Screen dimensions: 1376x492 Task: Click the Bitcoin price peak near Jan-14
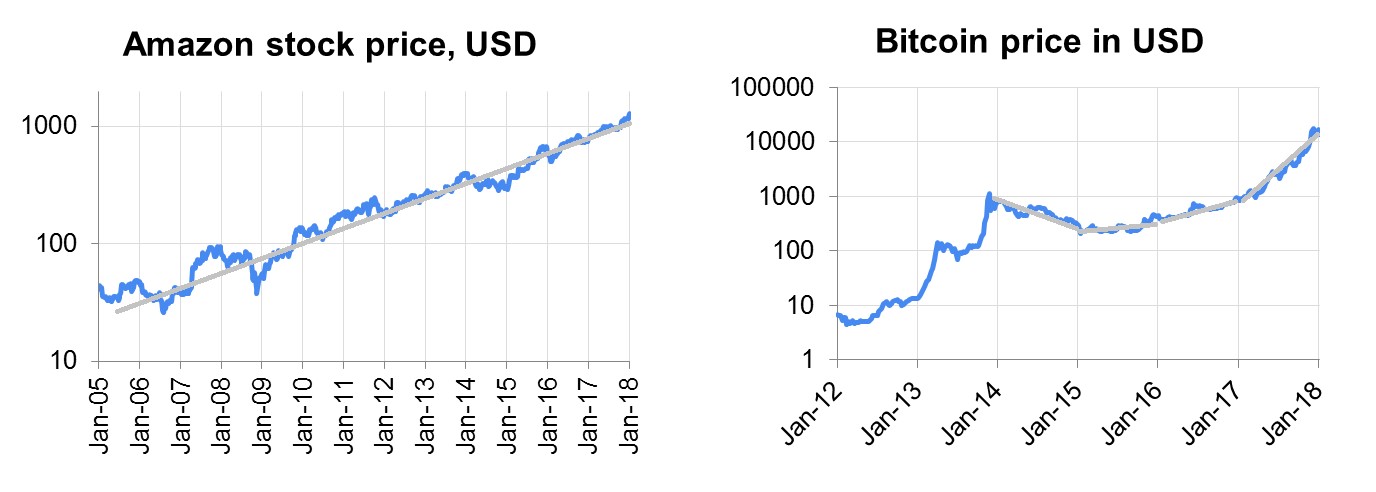point(989,194)
